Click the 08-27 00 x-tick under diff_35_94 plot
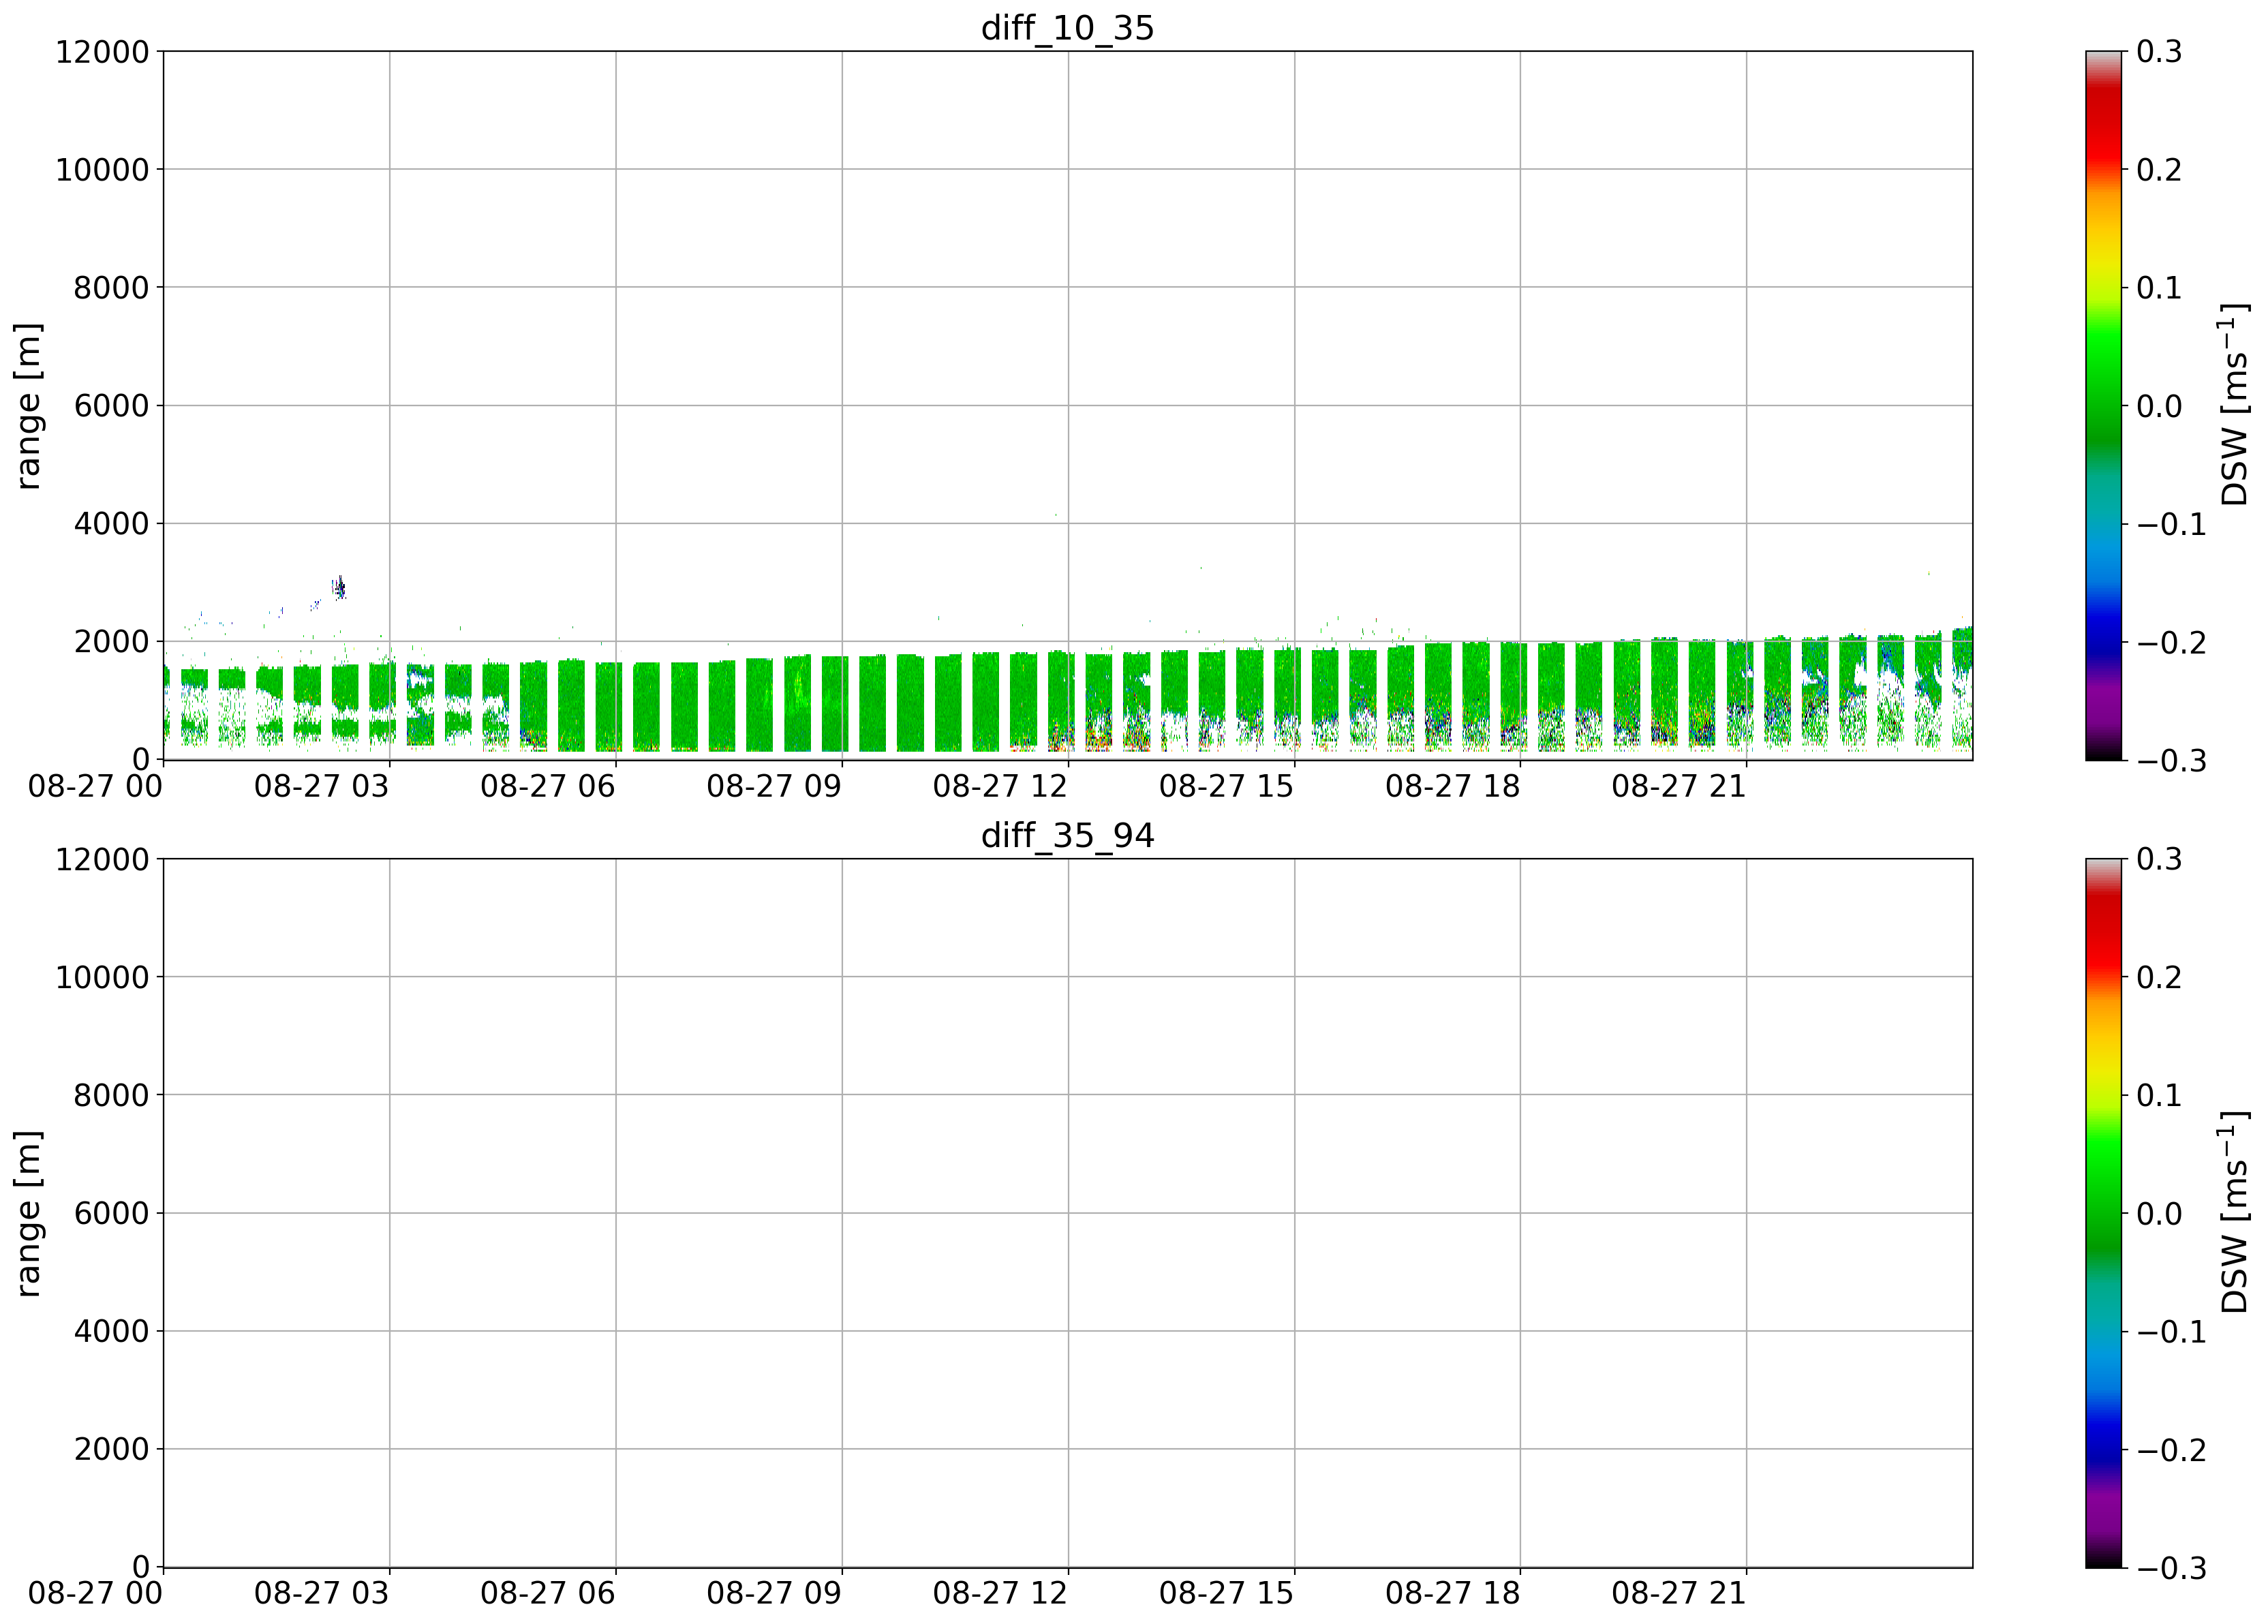 [x=95, y=1595]
